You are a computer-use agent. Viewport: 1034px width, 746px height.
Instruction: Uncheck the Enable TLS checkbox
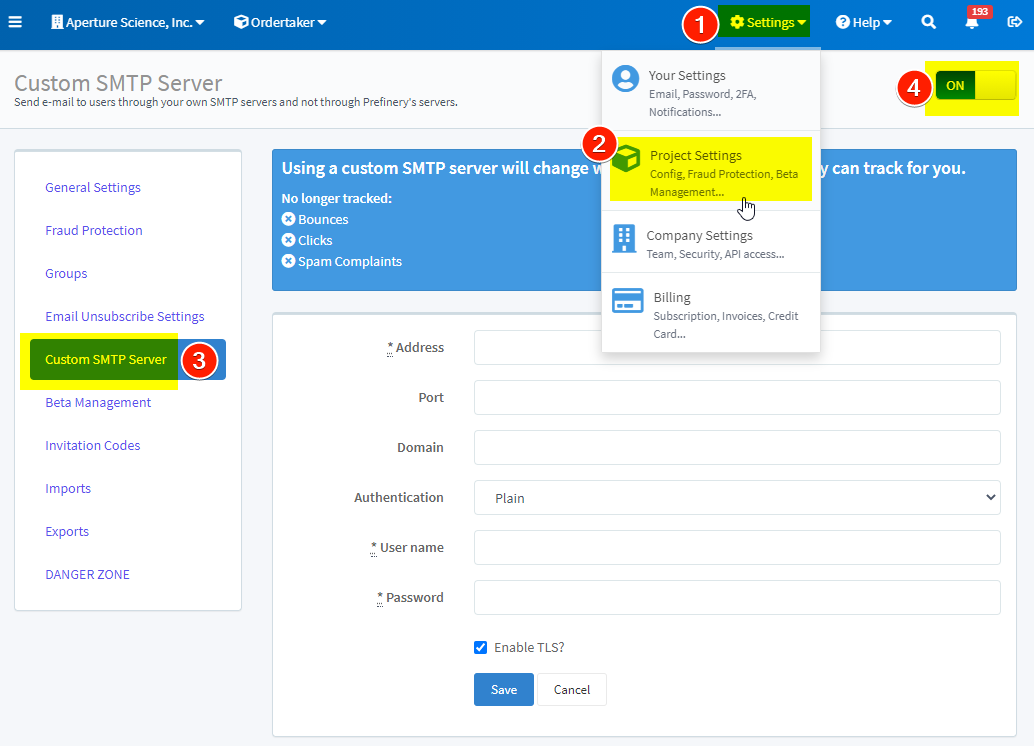tap(481, 647)
